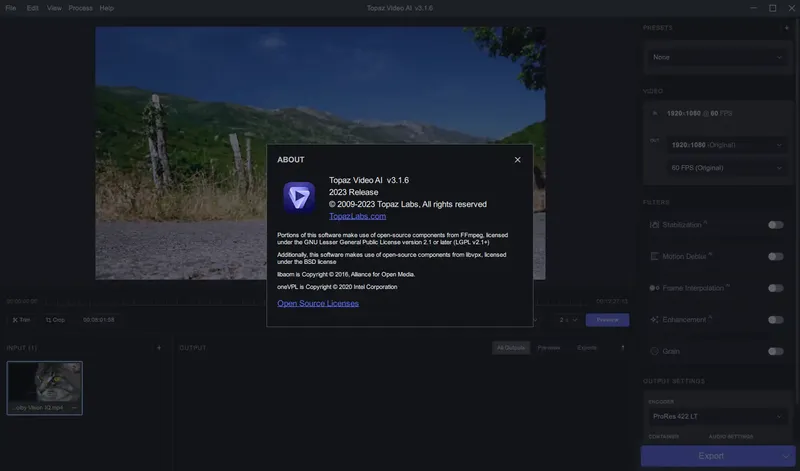
Task: Click the timeline scrubber bar
Action: pos(316,304)
